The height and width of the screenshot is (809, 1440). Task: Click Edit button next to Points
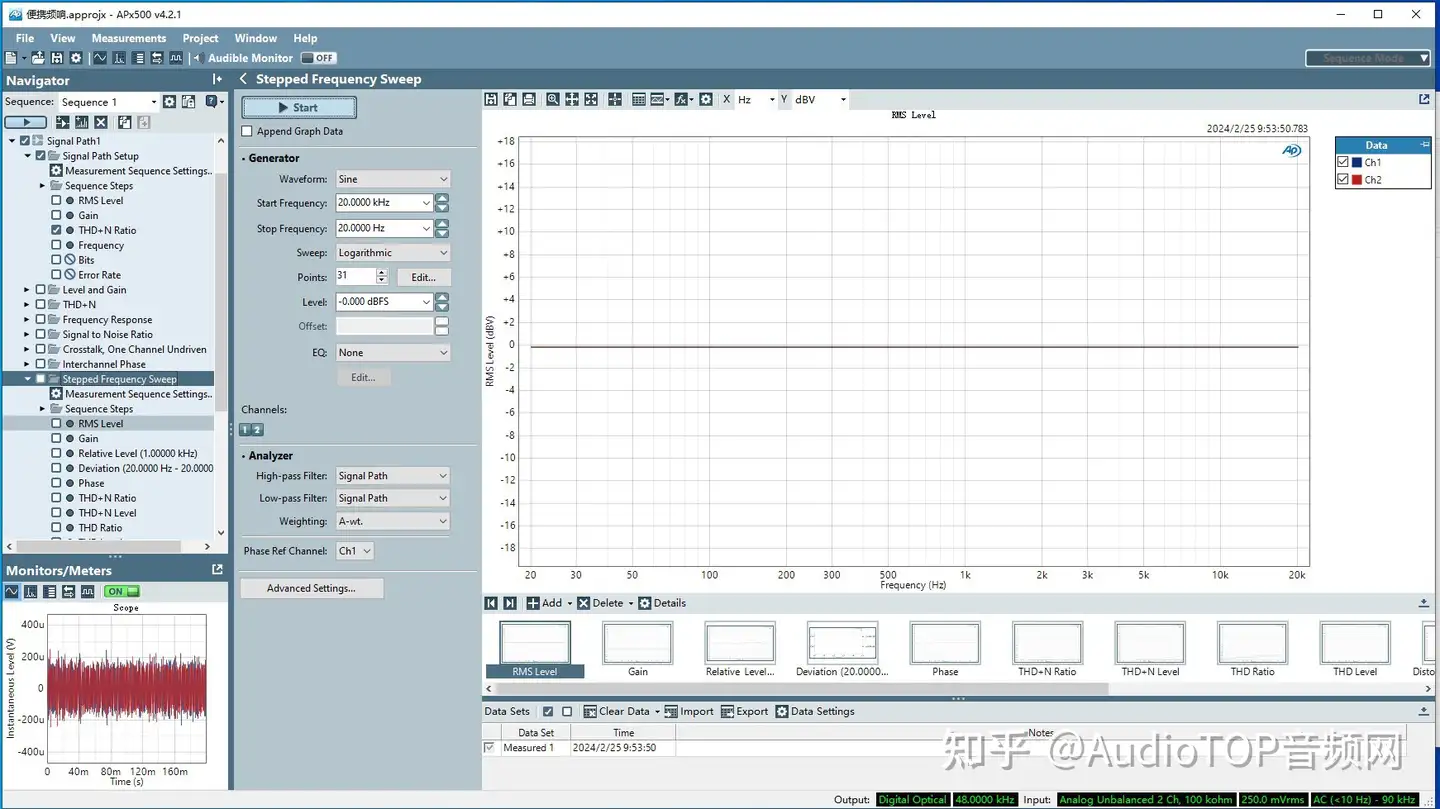[x=424, y=277]
